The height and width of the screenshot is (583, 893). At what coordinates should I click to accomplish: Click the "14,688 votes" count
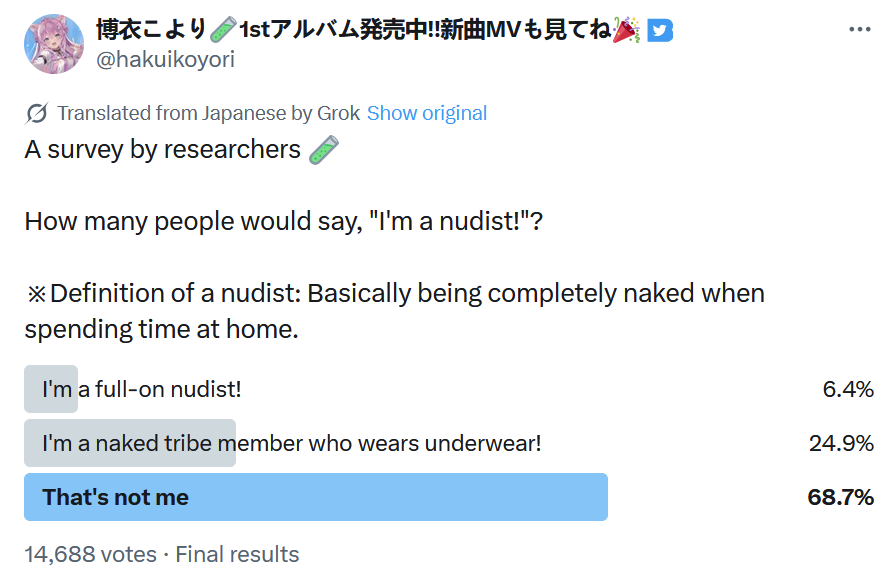[90, 554]
